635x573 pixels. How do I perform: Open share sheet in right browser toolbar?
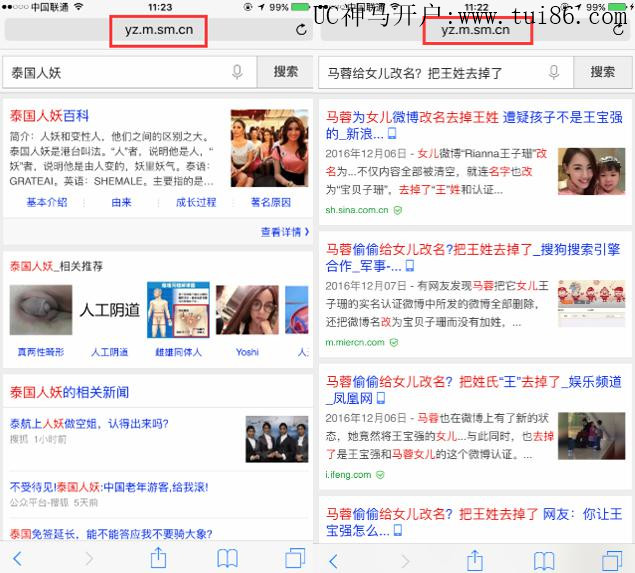point(475,560)
